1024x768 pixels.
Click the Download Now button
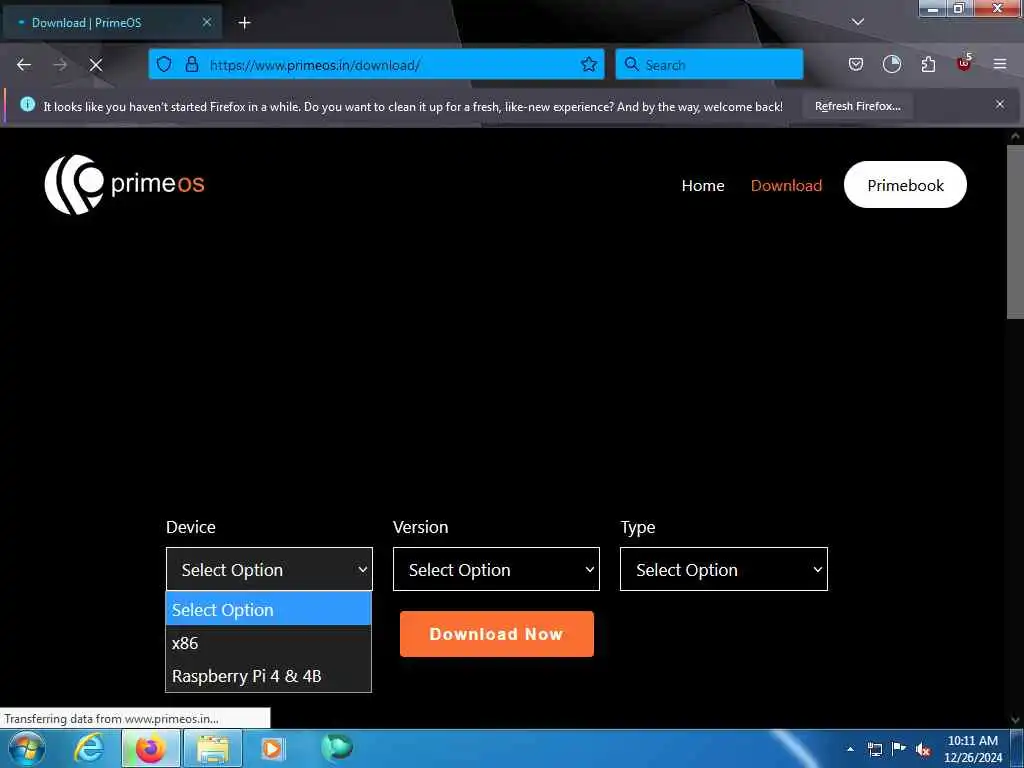pos(496,634)
